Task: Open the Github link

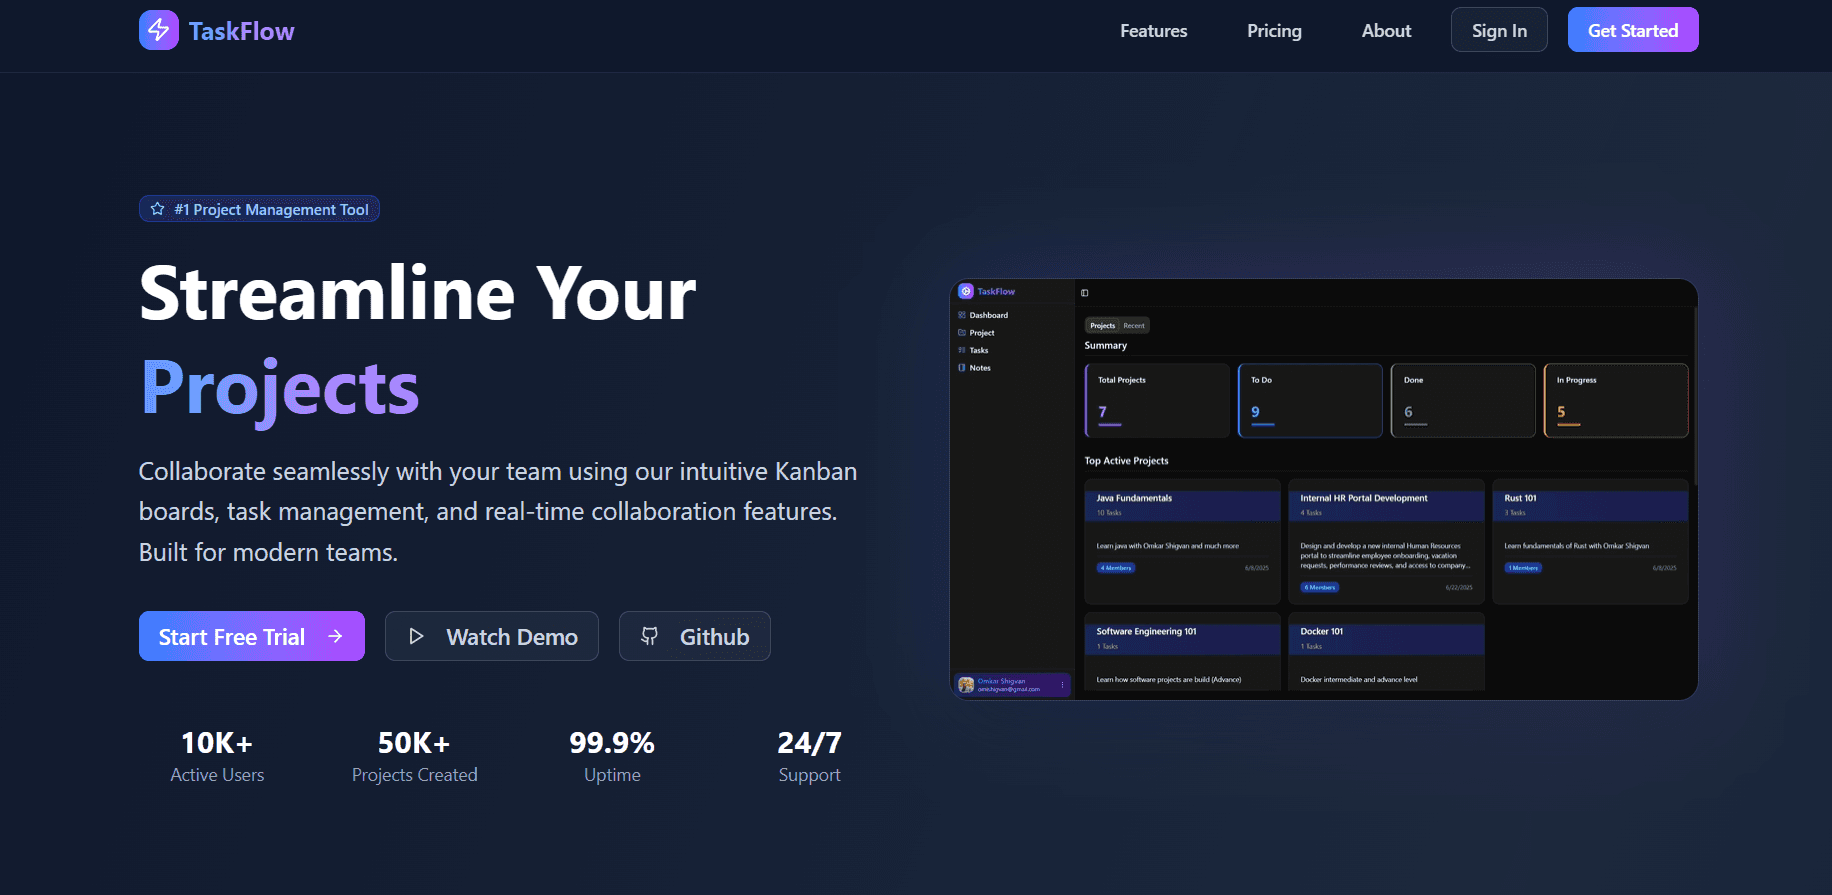Action: tap(695, 636)
